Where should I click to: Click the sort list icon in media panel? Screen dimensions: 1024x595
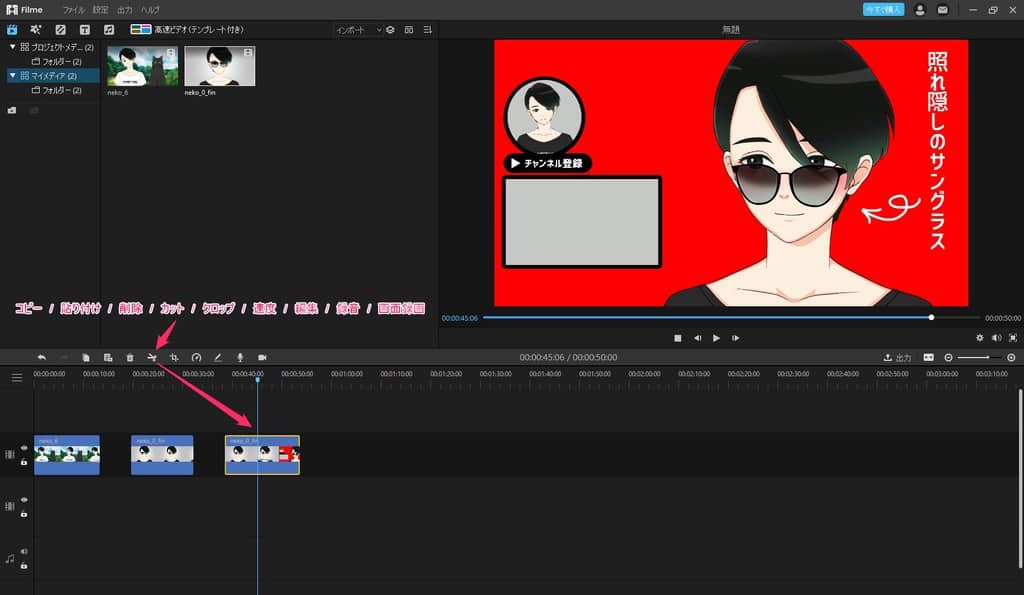point(428,30)
